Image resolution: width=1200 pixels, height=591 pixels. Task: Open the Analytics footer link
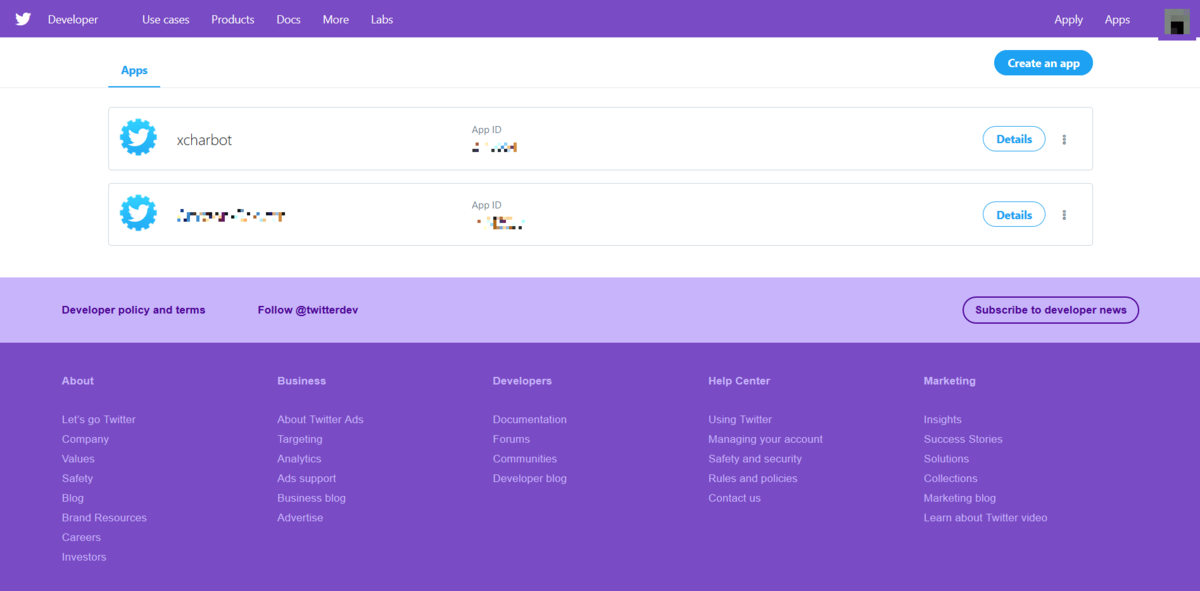299,459
